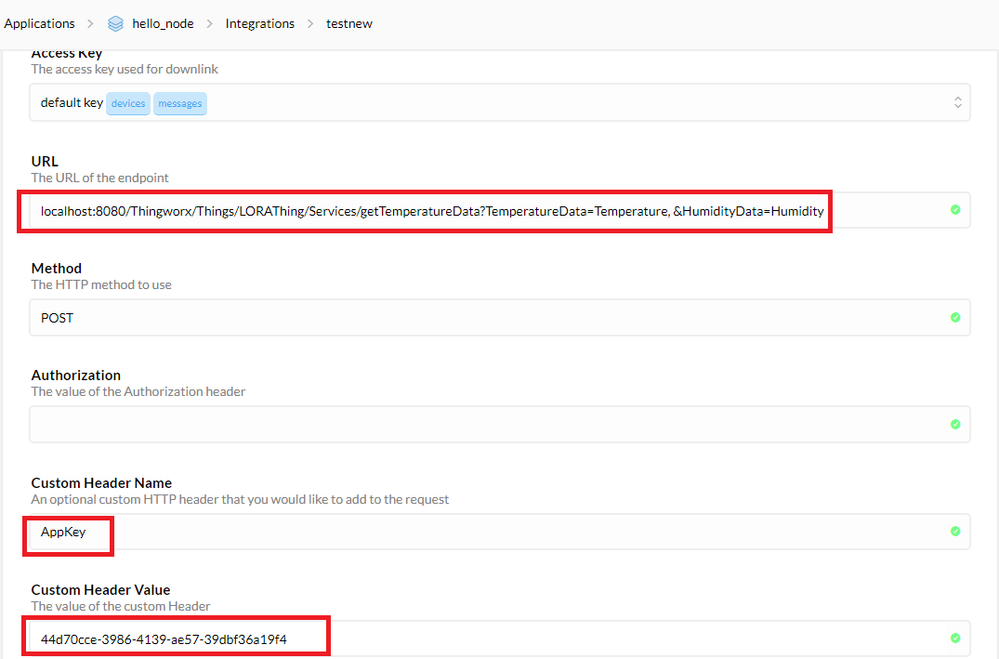Click the 'messages' tag on default key
The width and height of the screenshot is (999, 659).
(x=180, y=103)
